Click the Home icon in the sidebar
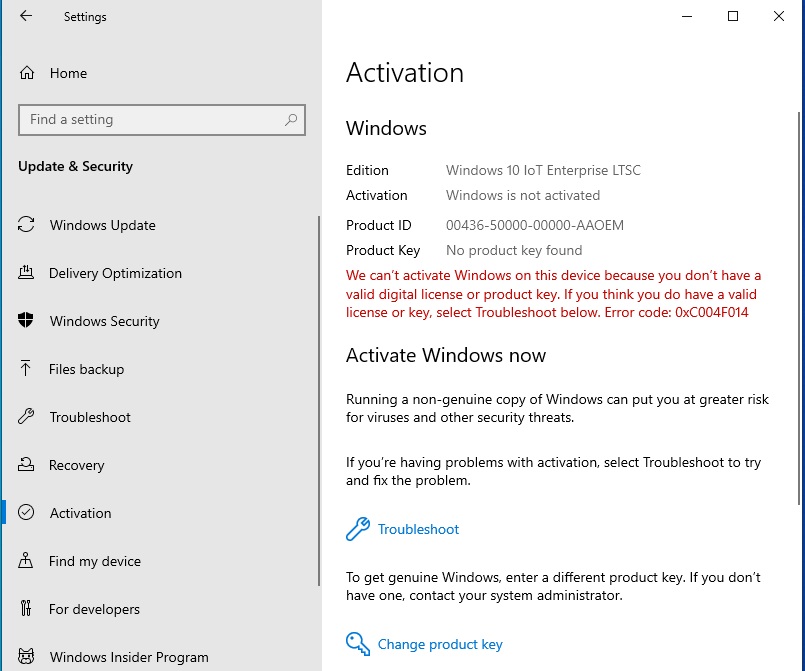 (27, 73)
